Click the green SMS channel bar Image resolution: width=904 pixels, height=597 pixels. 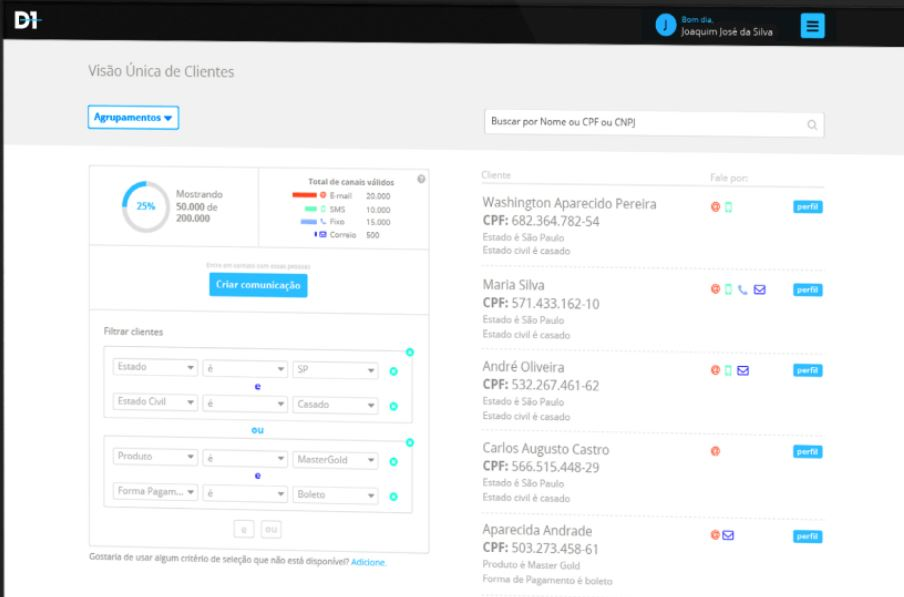(311, 209)
